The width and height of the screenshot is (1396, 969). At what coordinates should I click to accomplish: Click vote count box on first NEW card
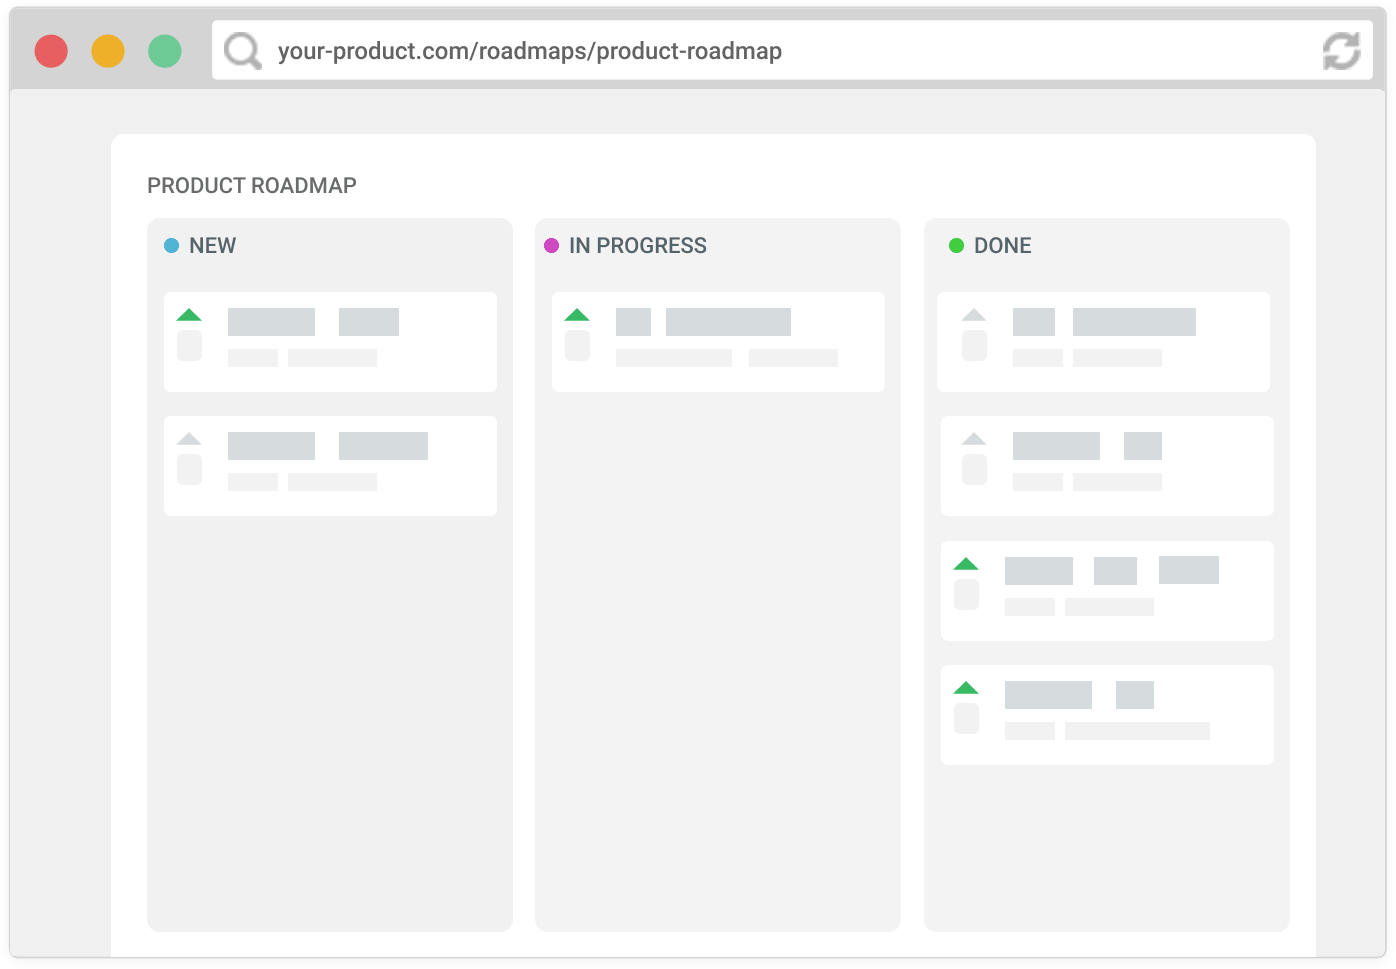coord(189,346)
